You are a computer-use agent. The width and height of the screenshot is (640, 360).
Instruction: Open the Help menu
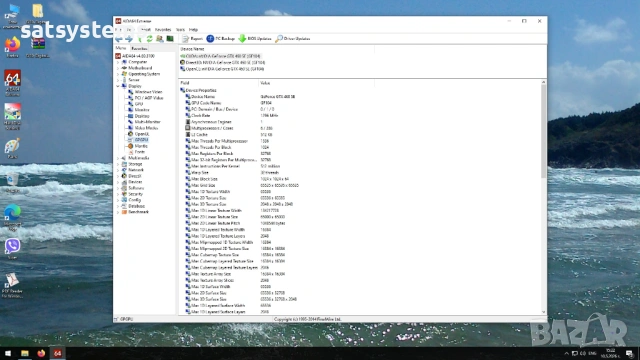coord(193,30)
